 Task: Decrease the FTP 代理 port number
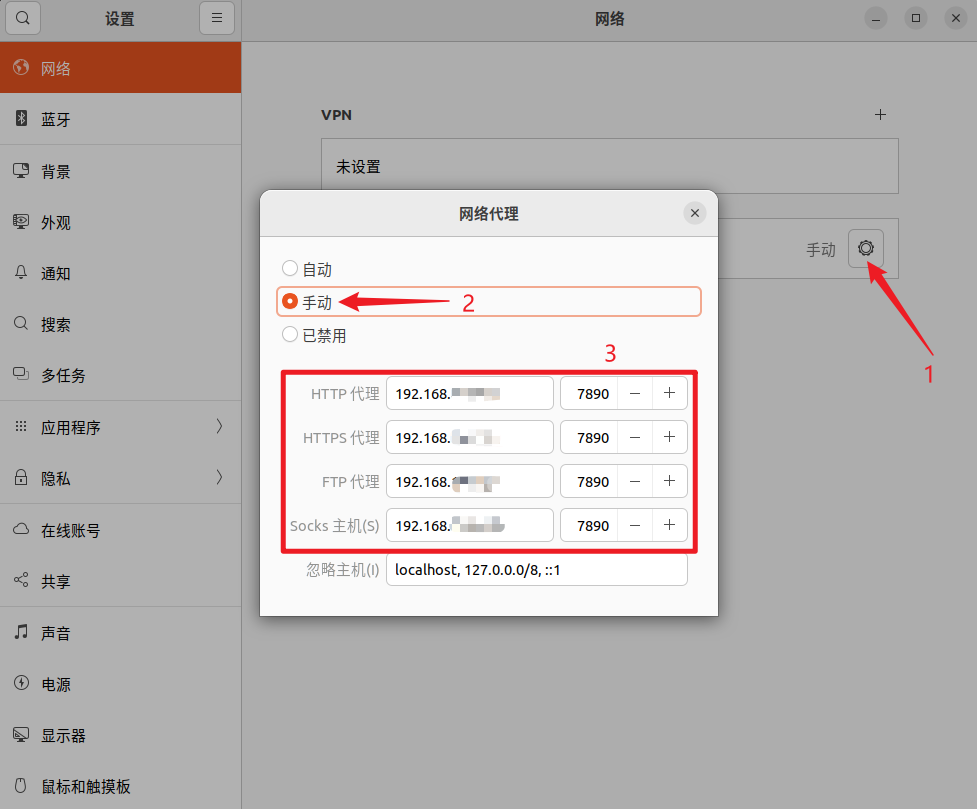point(635,481)
